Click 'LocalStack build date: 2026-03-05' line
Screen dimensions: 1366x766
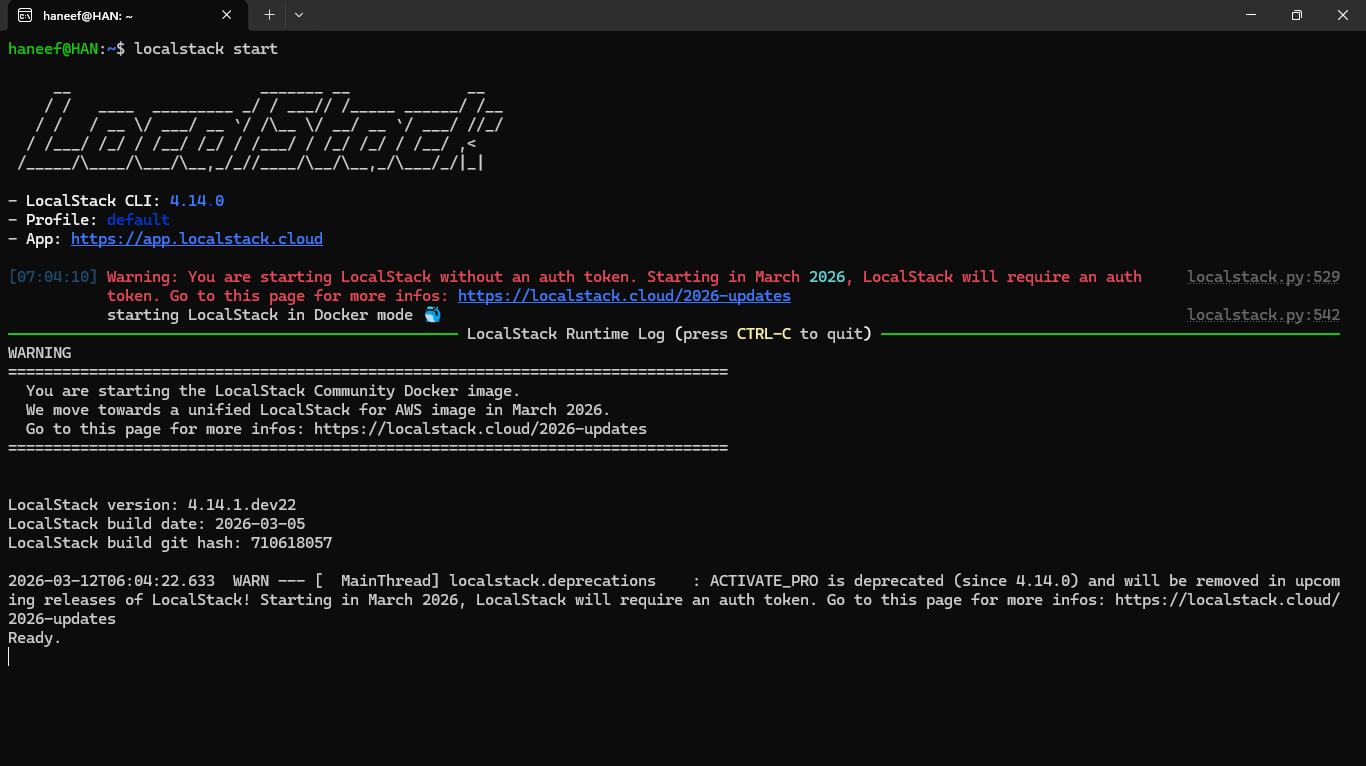pos(157,524)
